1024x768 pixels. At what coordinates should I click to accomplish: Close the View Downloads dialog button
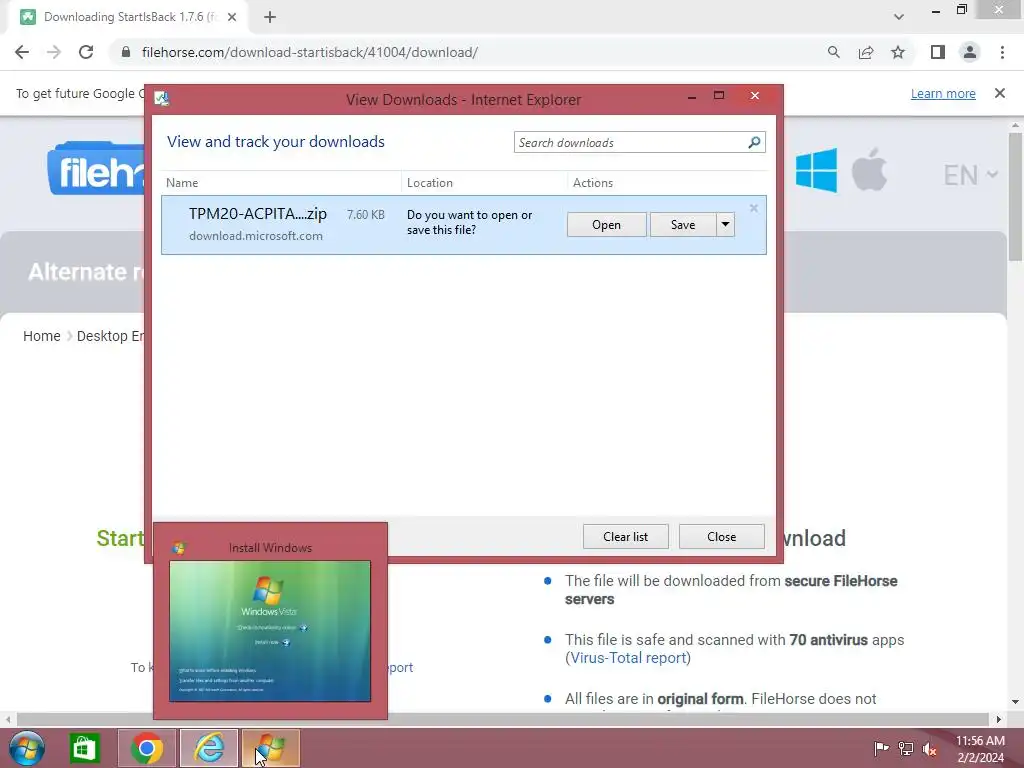(x=722, y=537)
